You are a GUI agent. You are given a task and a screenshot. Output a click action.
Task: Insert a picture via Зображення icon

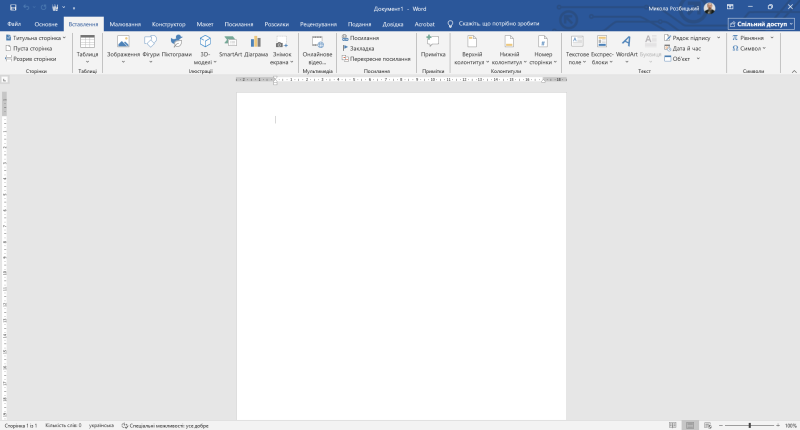tap(123, 42)
